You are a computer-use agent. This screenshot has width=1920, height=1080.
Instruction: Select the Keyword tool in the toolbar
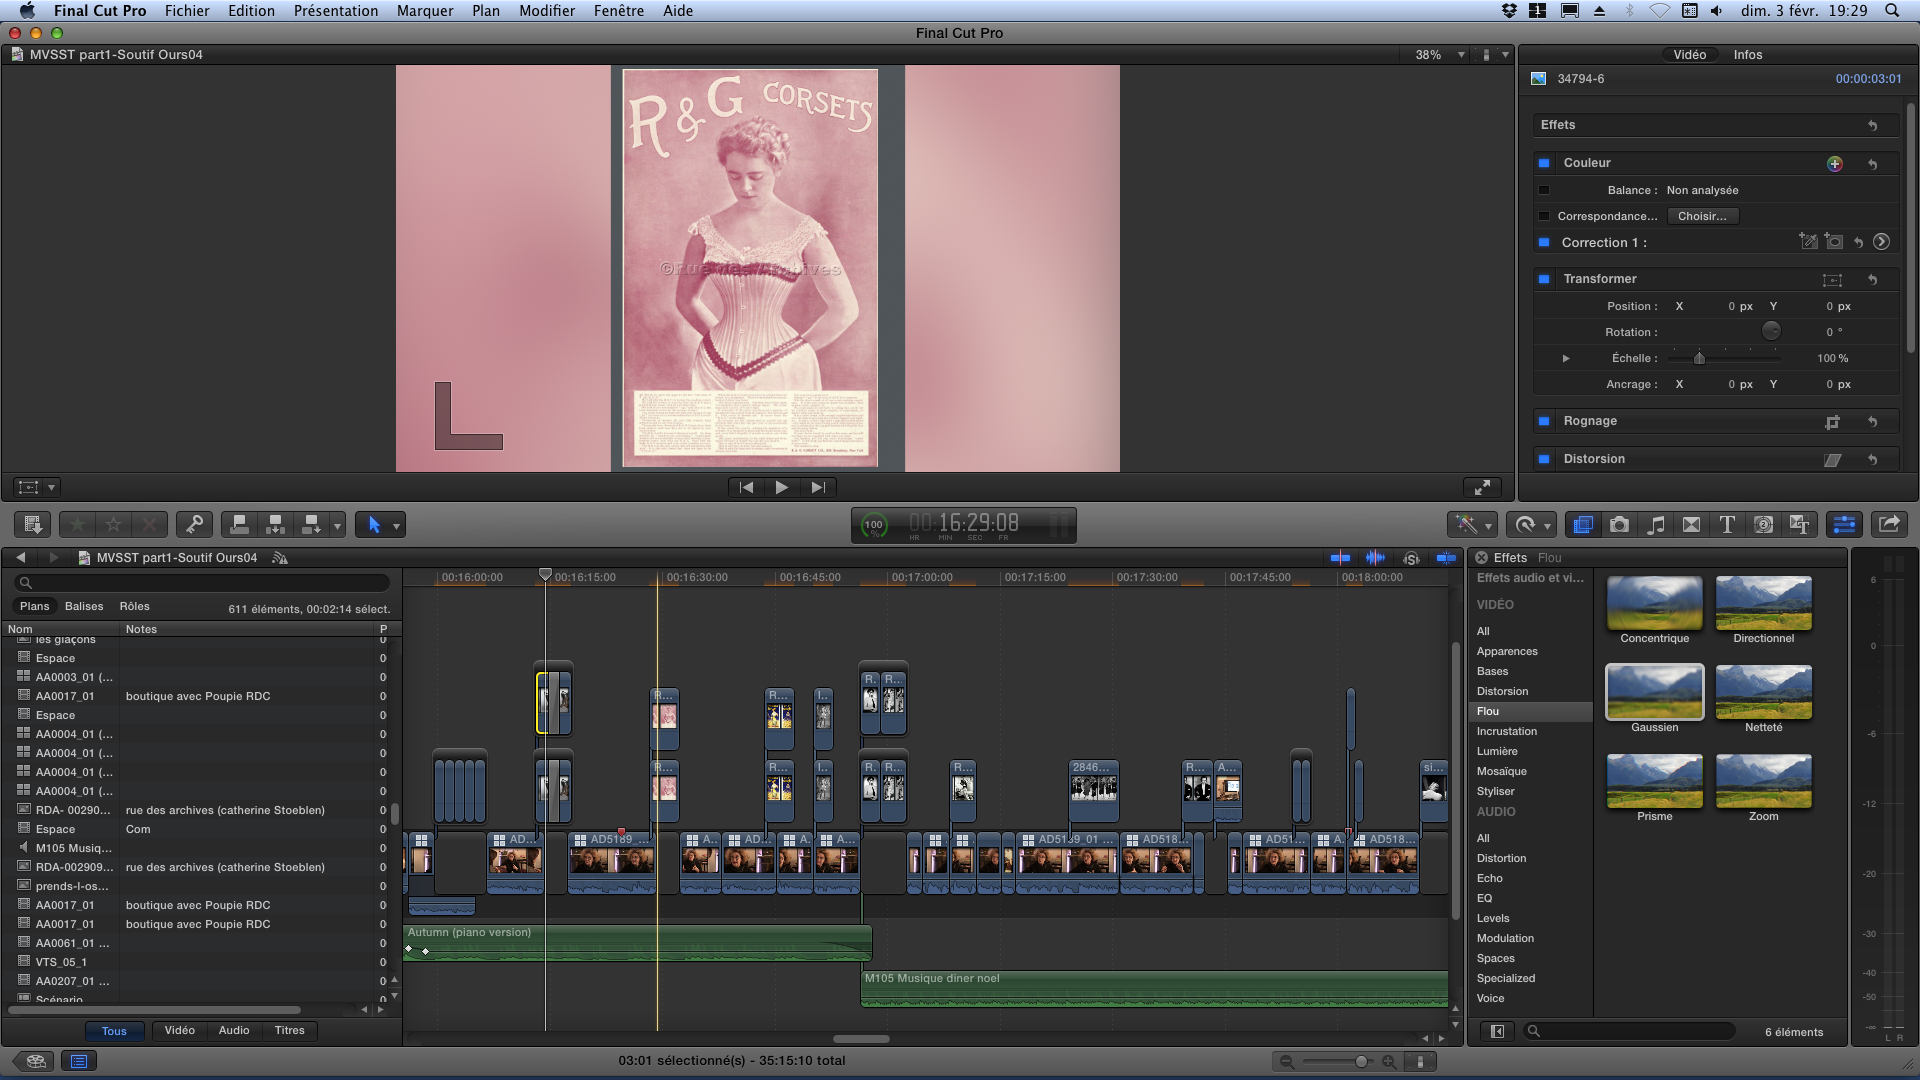(195, 524)
